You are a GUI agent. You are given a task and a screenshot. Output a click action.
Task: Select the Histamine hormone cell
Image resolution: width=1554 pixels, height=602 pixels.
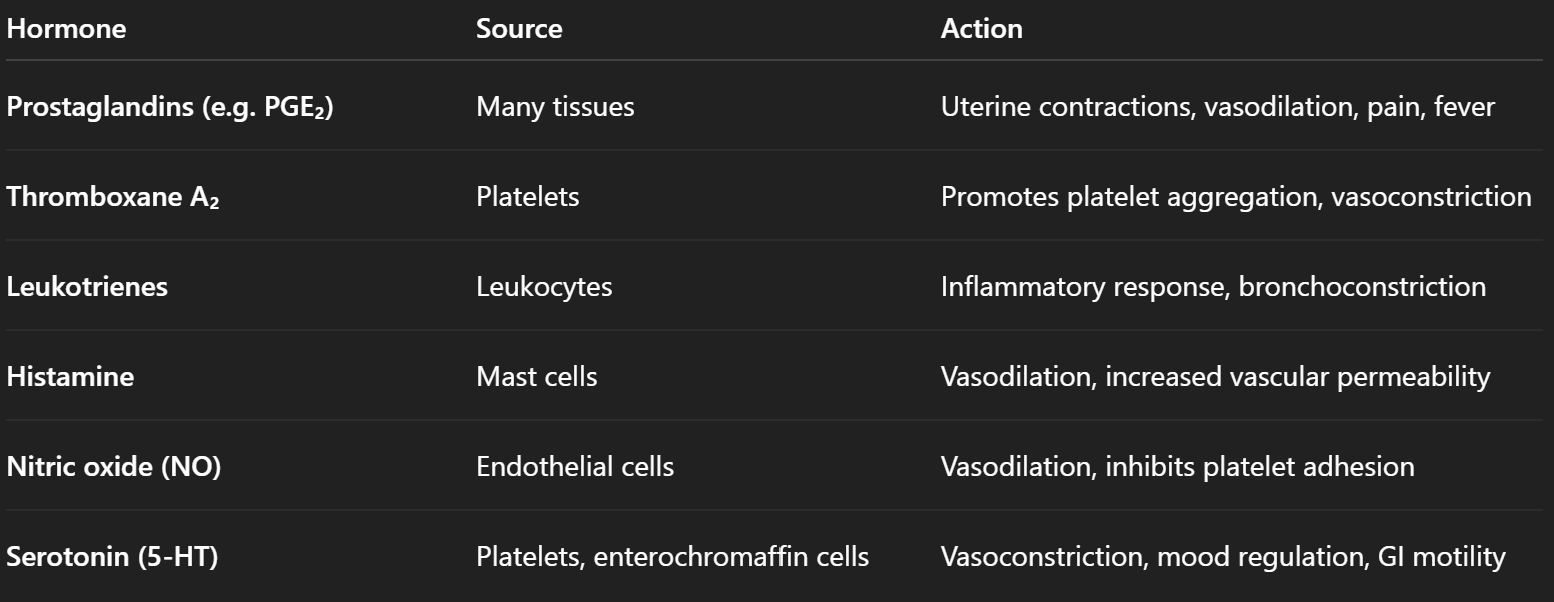(70, 377)
